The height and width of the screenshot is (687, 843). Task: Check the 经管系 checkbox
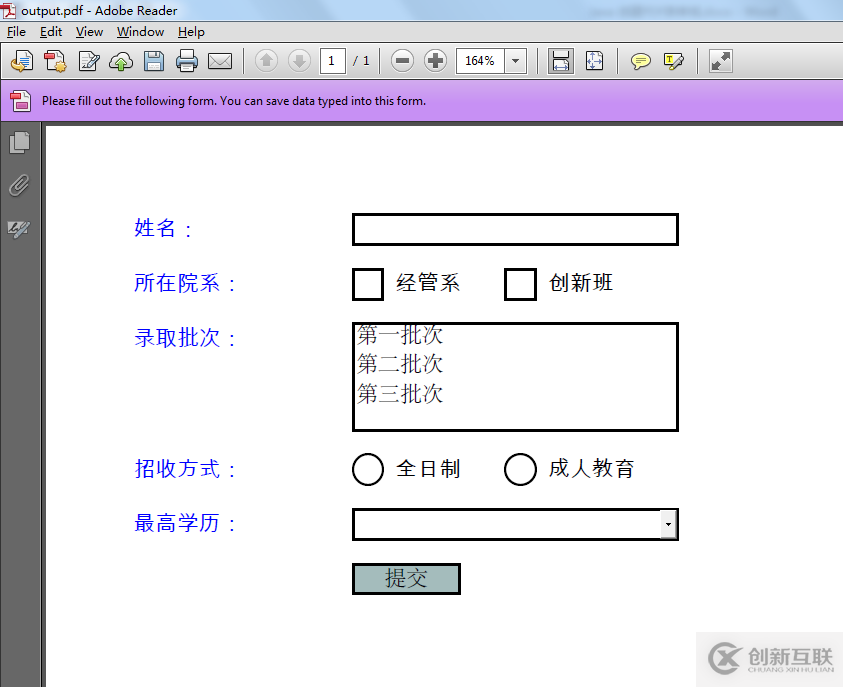tap(368, 284)
